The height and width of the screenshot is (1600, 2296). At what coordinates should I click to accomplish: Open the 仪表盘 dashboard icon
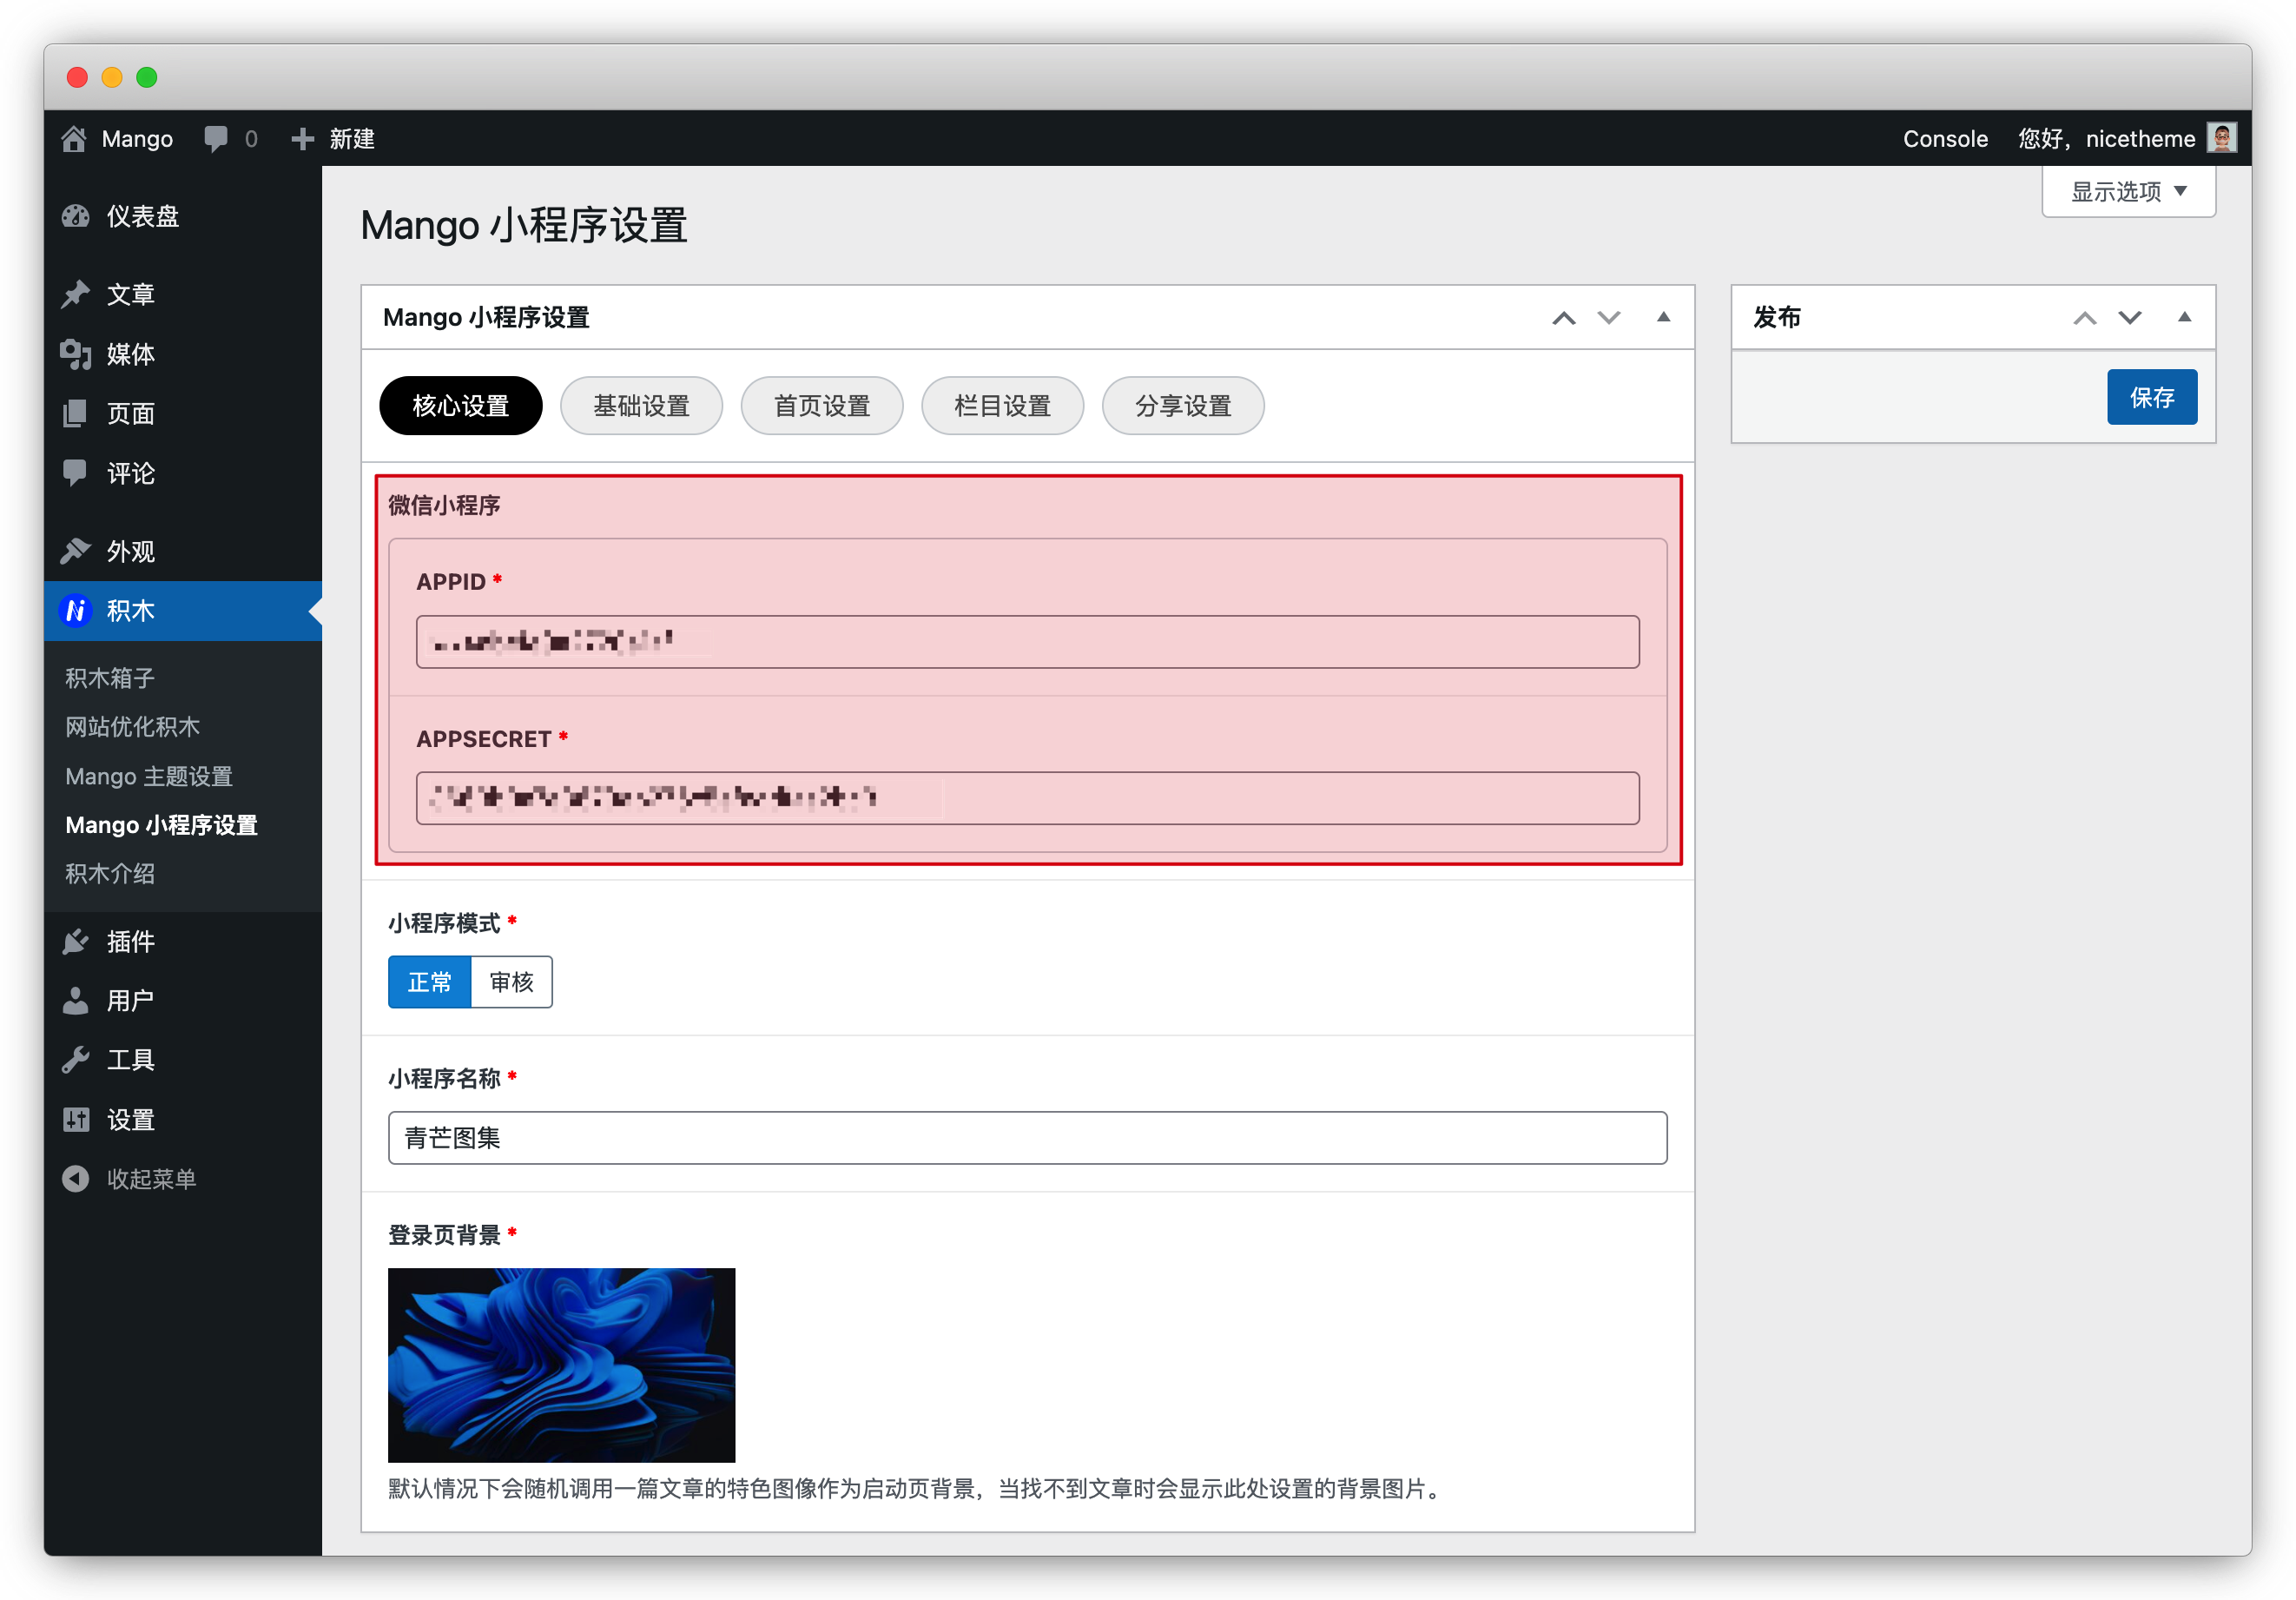pos(76,216)
